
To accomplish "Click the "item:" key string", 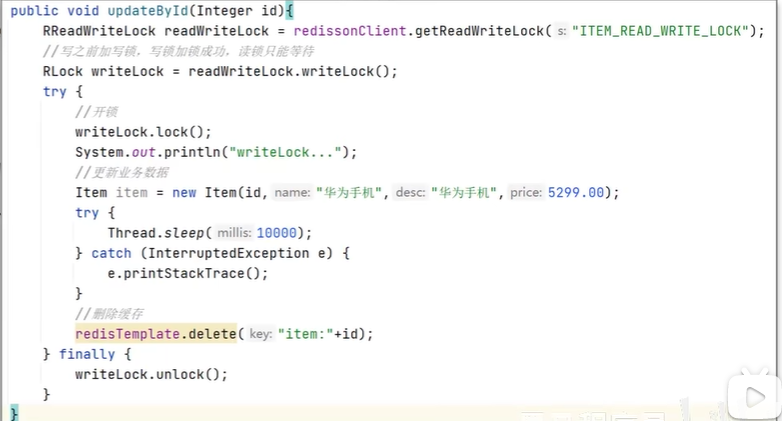I will pos(305,334).
